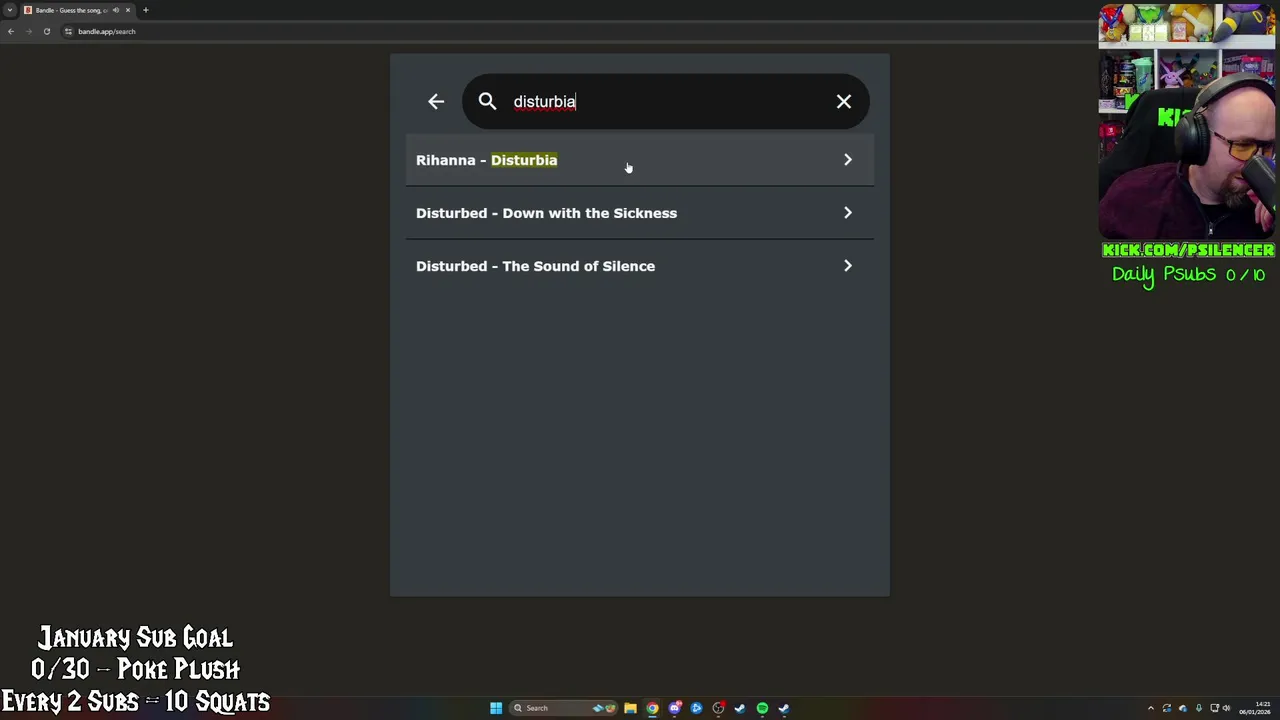Select Disturbed - Down with the Sickness
The width and height of the screenshot is (1280, 720).
coord(640,213)
